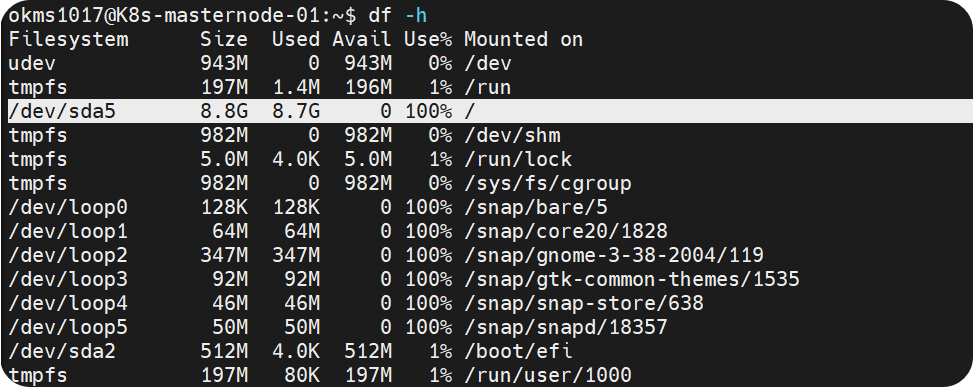973x387 pixels.
Task: Click the '1.4M' used value of the /run tmpfs
Action: pos(296,87)
